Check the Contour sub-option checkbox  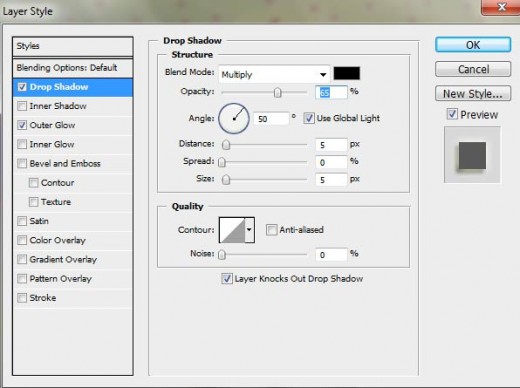coord(33,183)
